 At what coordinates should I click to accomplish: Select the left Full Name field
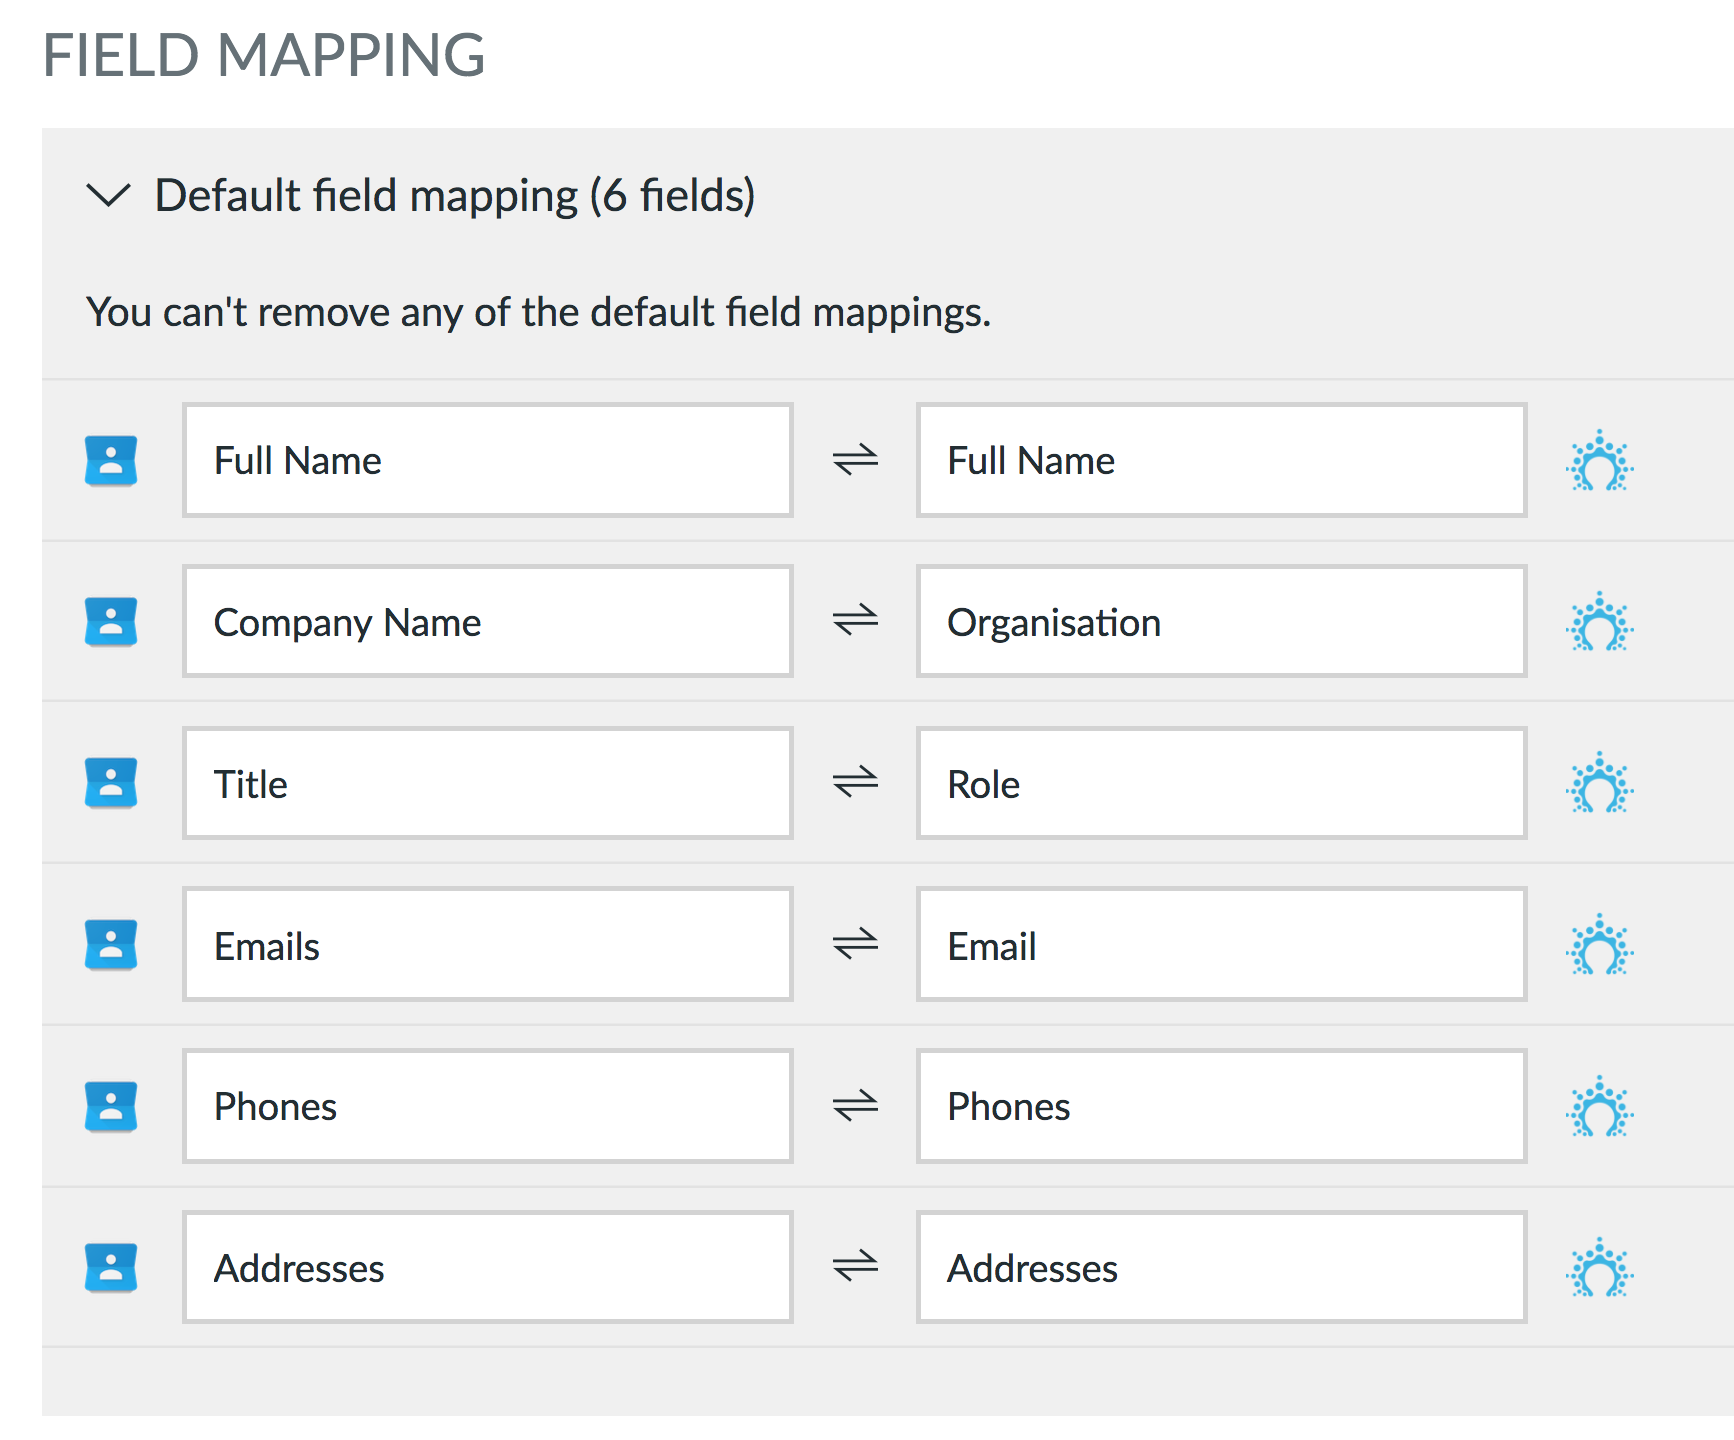[x=488, y=460]
